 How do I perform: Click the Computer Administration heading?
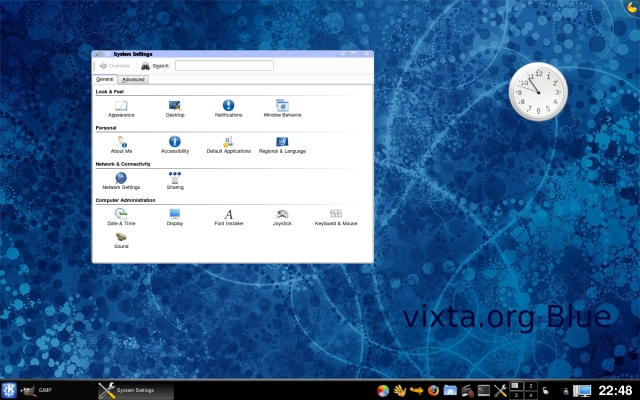tap(125, 200)
